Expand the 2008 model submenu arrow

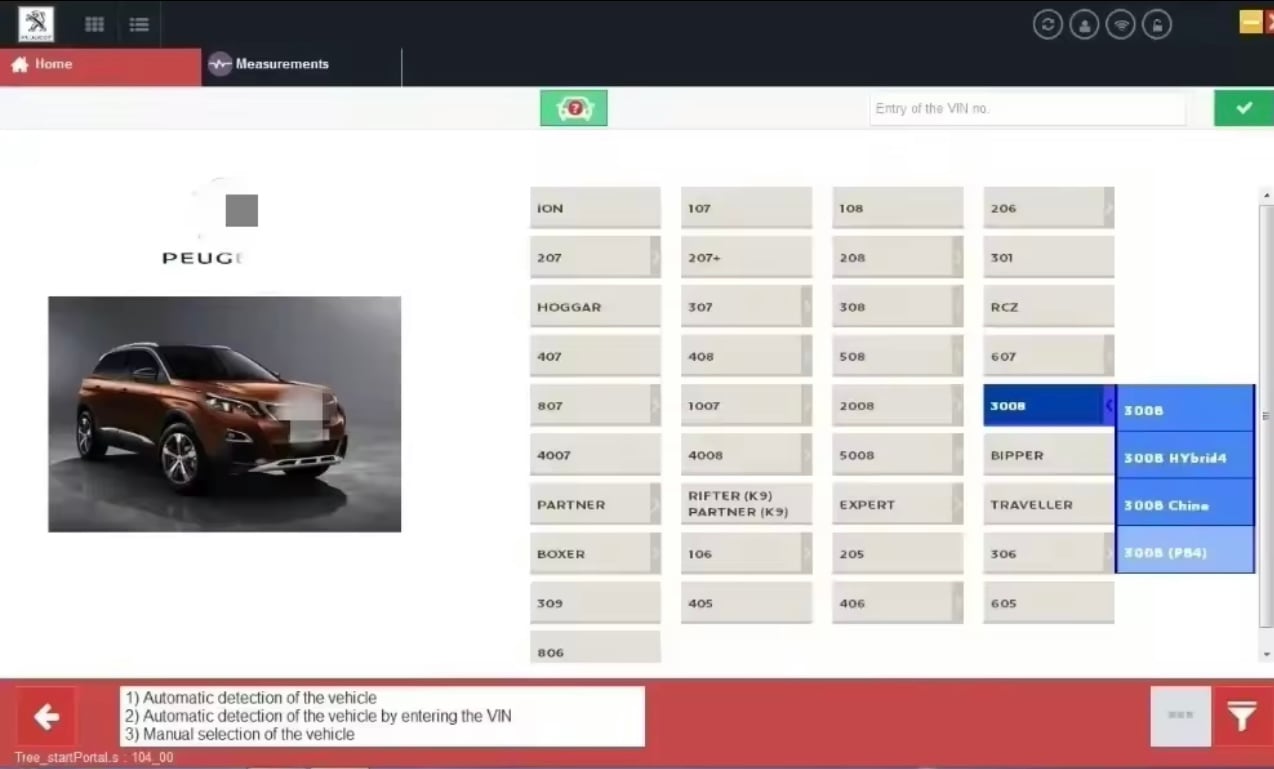coord(958,405)
